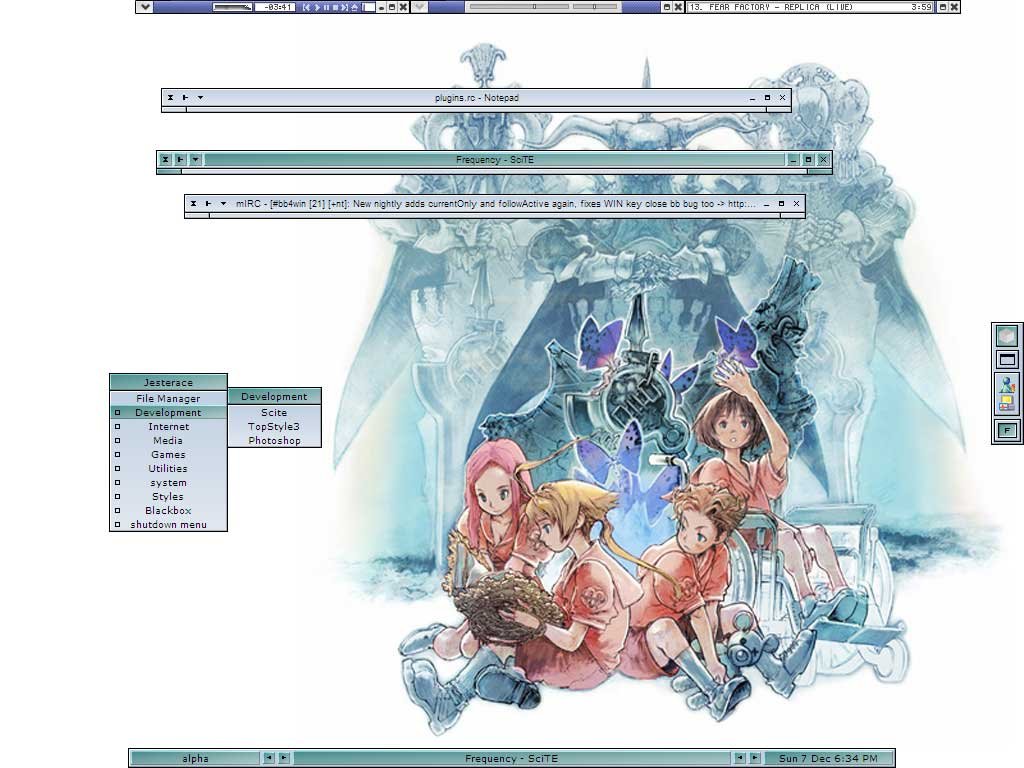Viewport: 1024px width, 768px height.
Task: Minimize the mIRC window
Action: point(766,204)
